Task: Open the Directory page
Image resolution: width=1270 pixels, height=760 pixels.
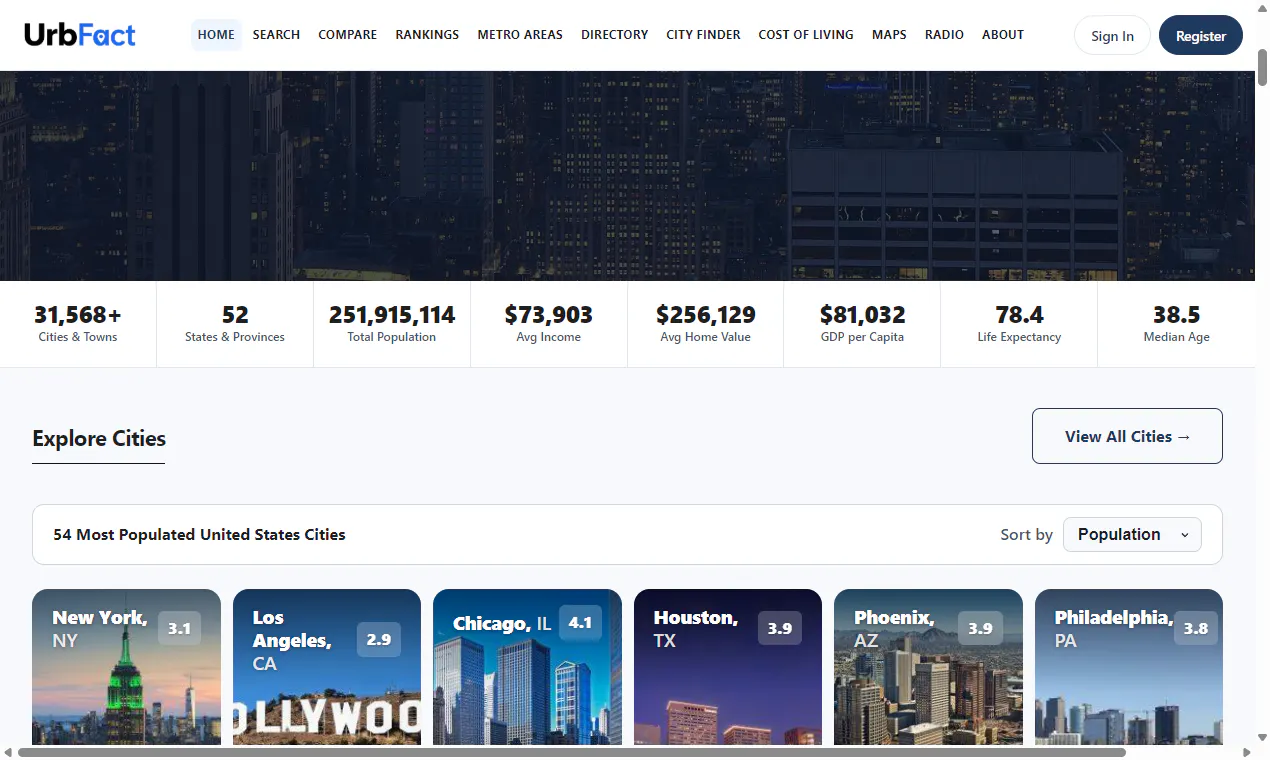Action: pyautogui.click(x=615, y=34)
